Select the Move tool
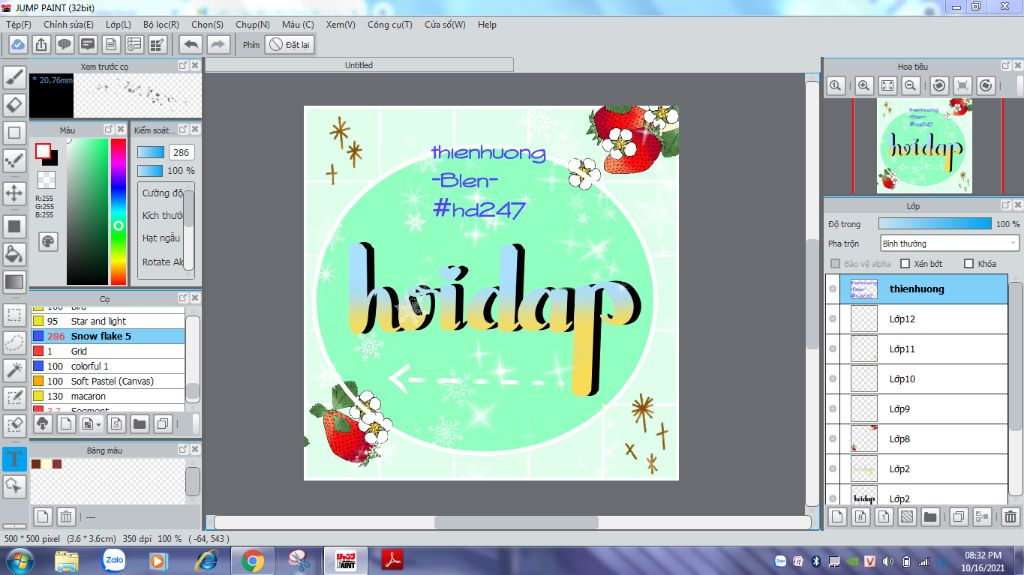Image resolution: width=1024 pixels, height=575 pixels. click(14, 193)
